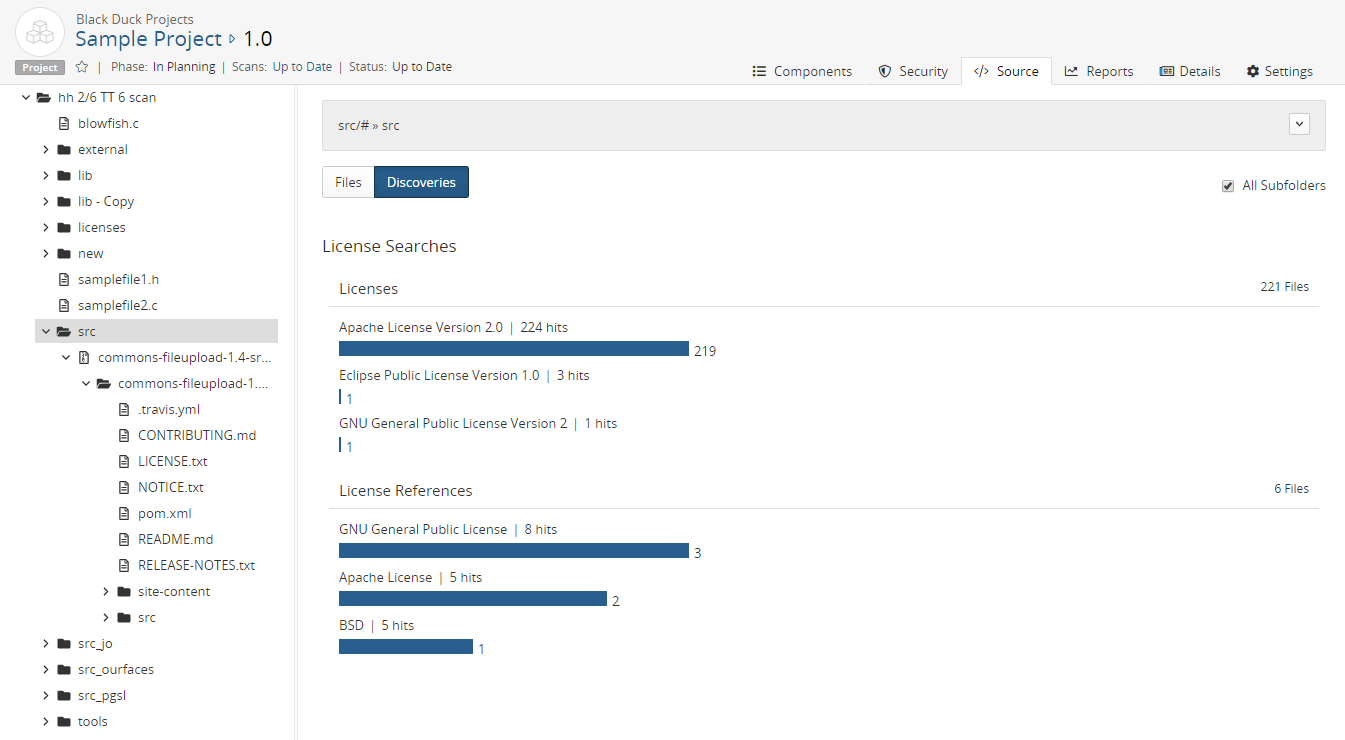The width and height of the screenshot is (1345, 740).
Task: Open the Components tab
Action: (x=802, y=72)
